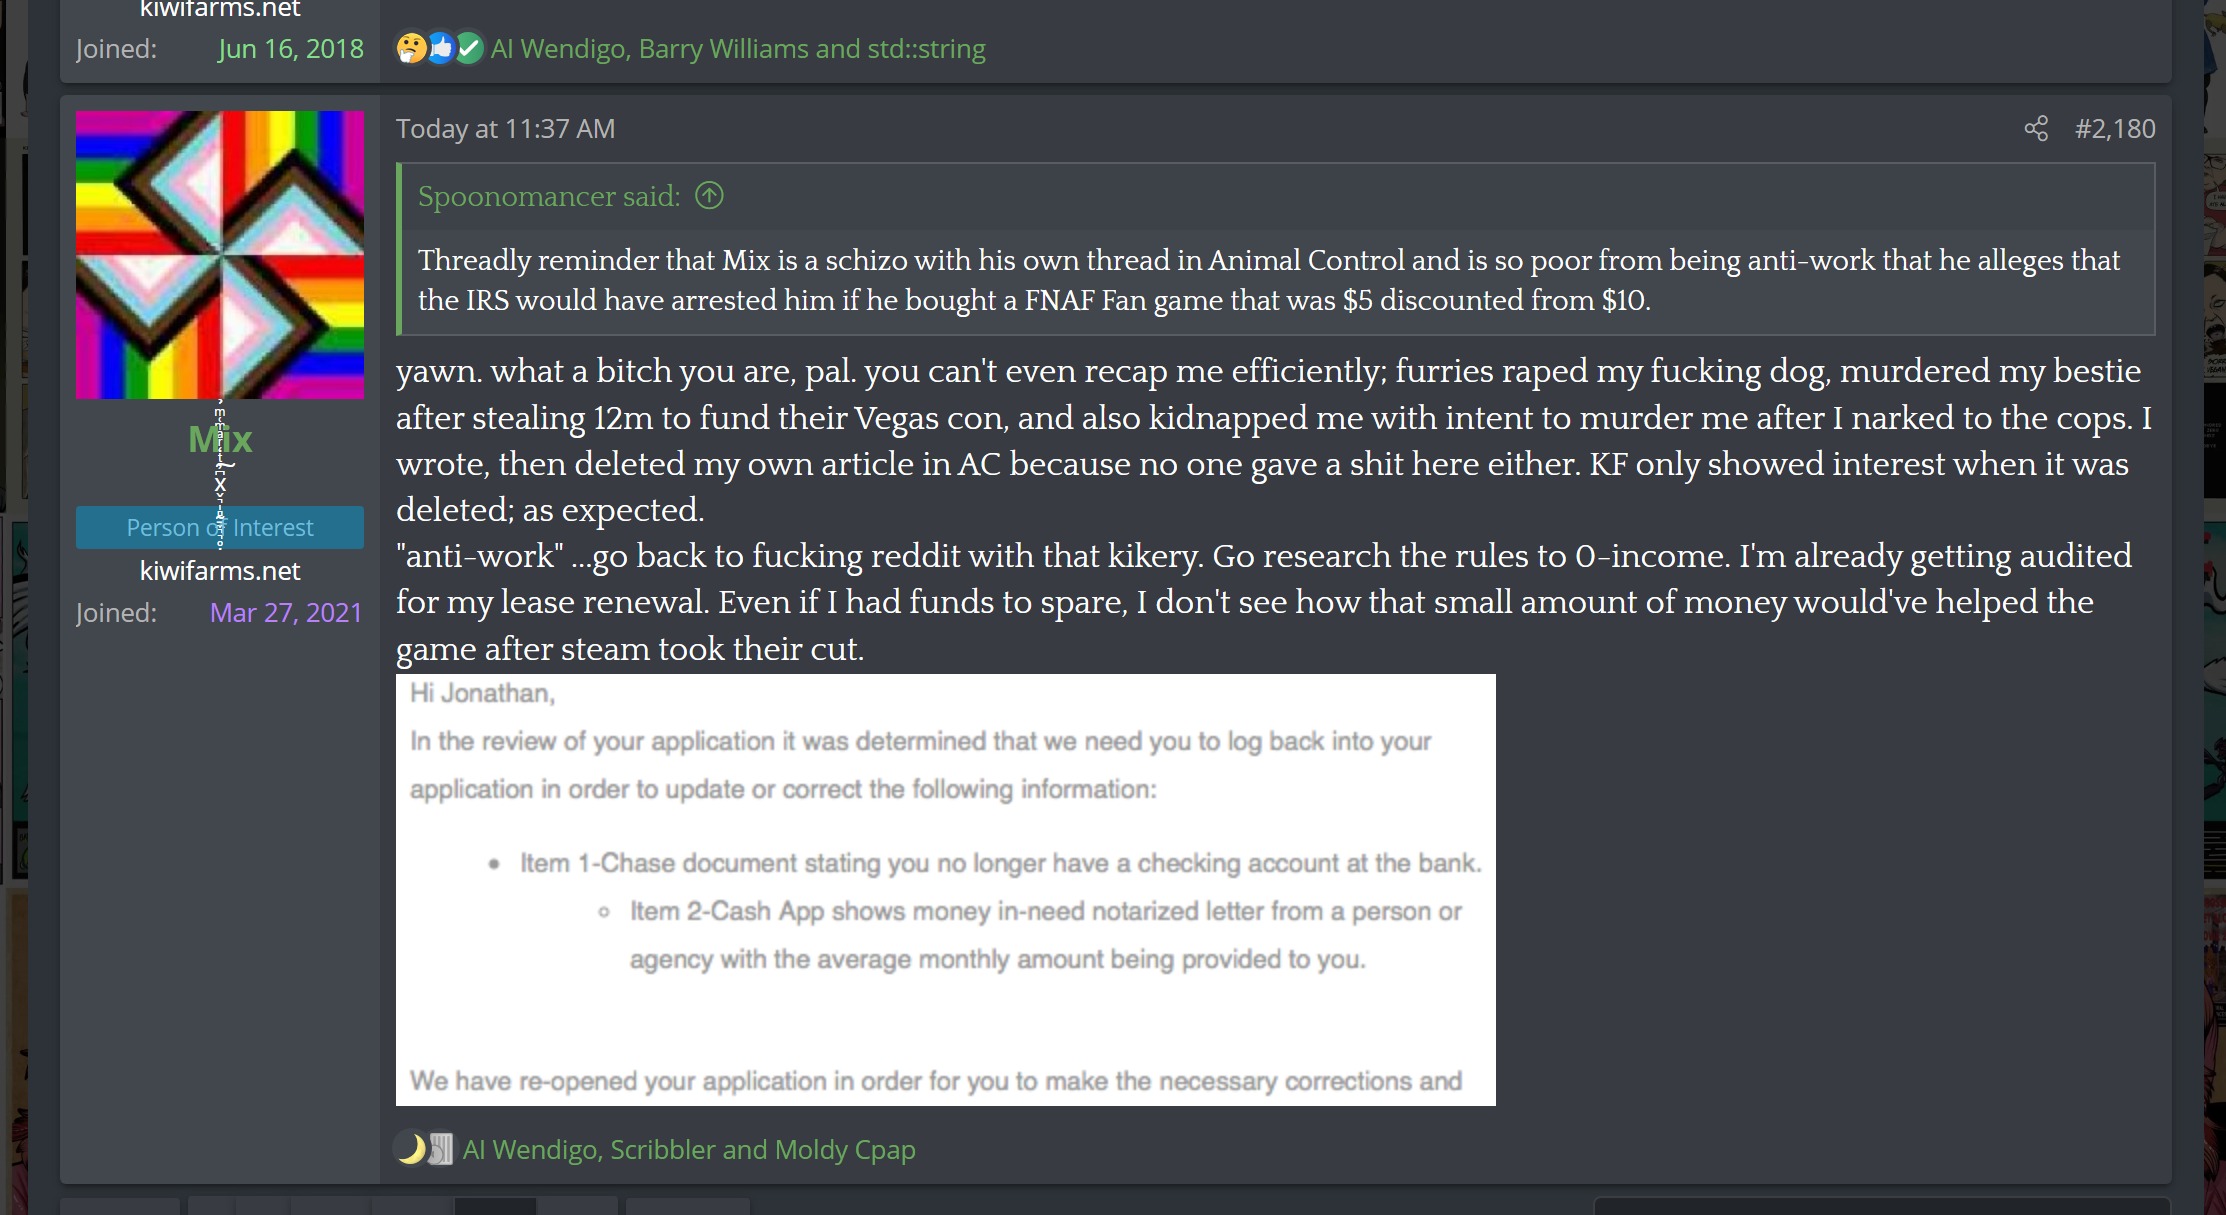Click the green checkmark reaction icon
Image resolution: width=2226 pixels, height=1215 pixels.
point(469,48)
